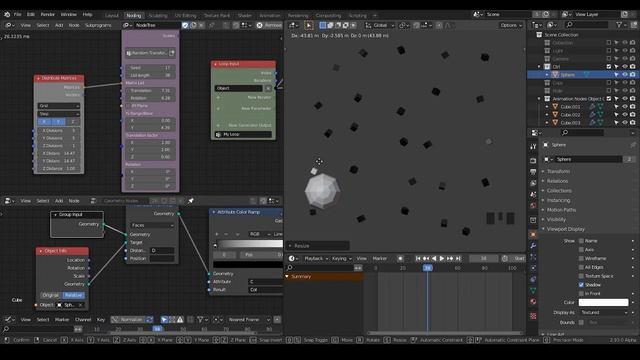Click the white viewport display Color swatch
The height and width of the screenshot is (360, 640).
tap(603, 302)
